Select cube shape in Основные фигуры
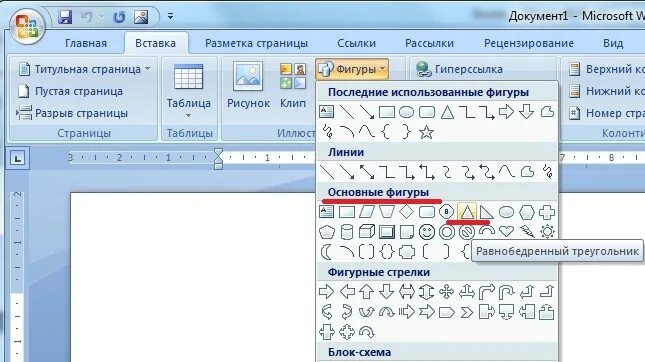This screenshot has width=645, height=362. pyautogui.click(x=367, y=232)
